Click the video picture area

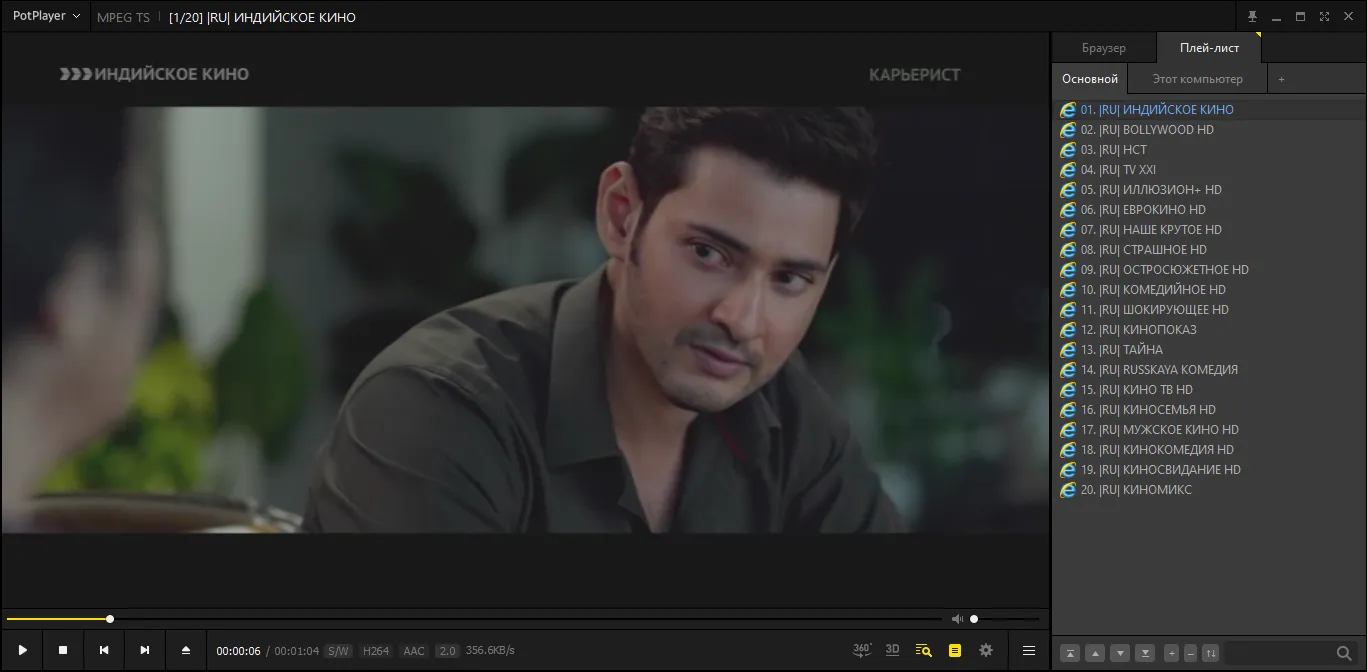pos(525,320)
